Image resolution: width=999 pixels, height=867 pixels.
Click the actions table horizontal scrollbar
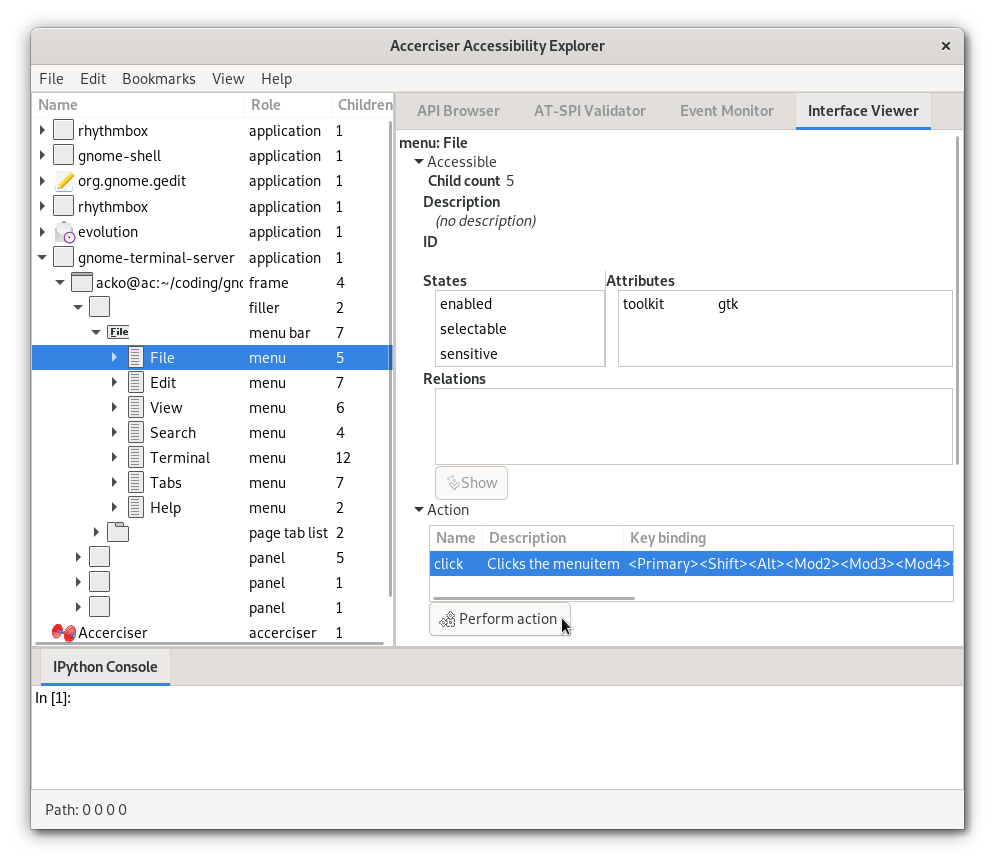532,598
